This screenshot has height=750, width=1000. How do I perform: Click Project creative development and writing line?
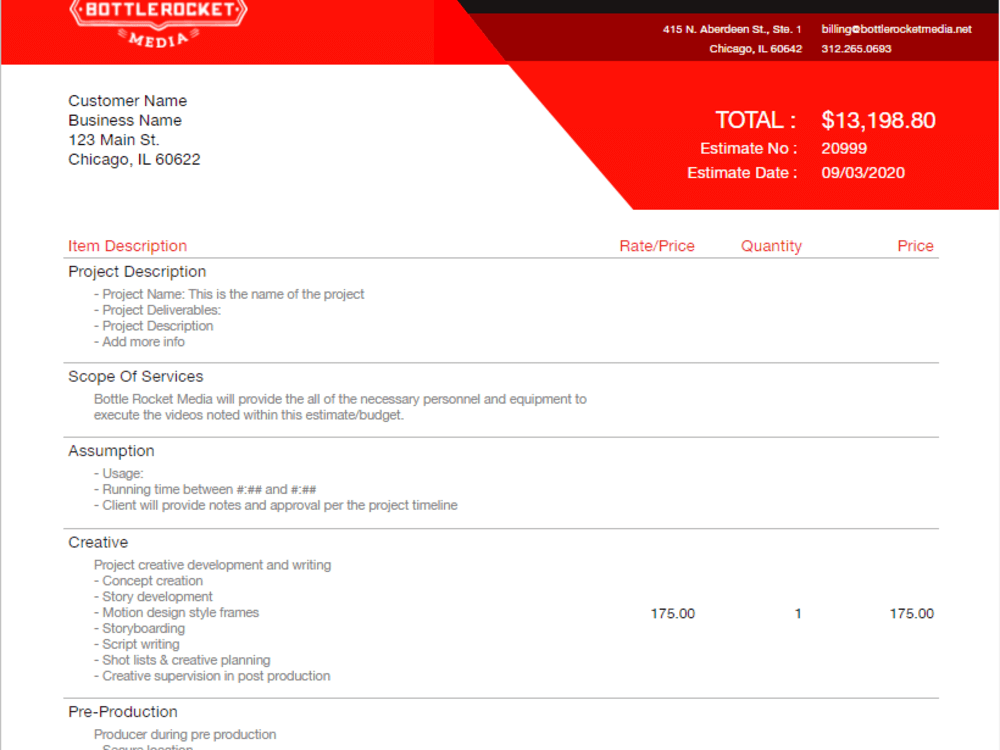click(x=212, y=565)
